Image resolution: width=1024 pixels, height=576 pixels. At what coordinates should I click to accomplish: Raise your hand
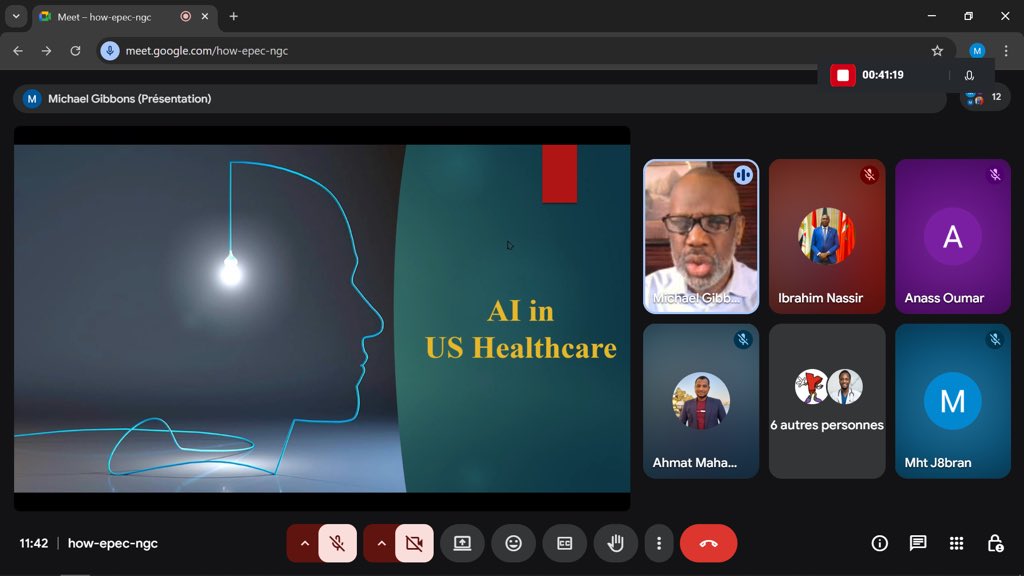pos(615,543)
